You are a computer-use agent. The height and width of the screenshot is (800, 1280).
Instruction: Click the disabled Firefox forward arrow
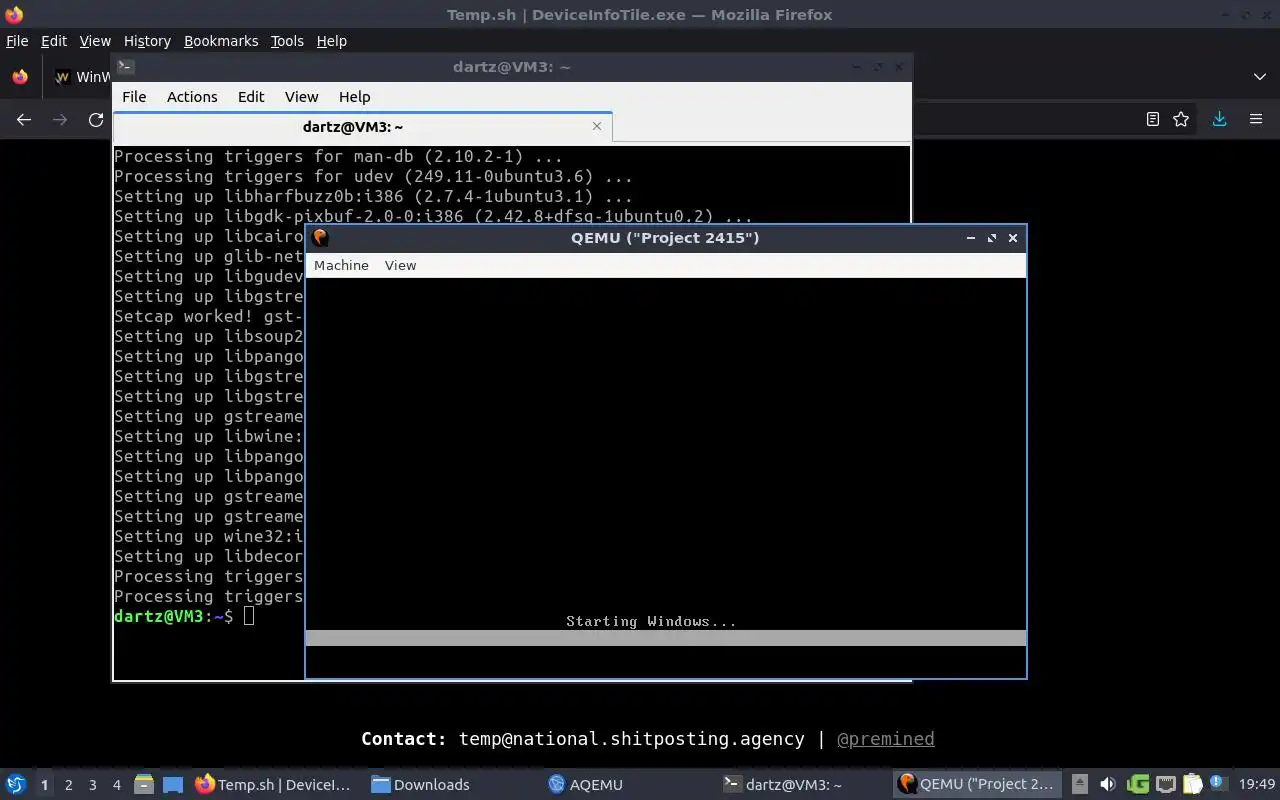[x=60, y=119]
